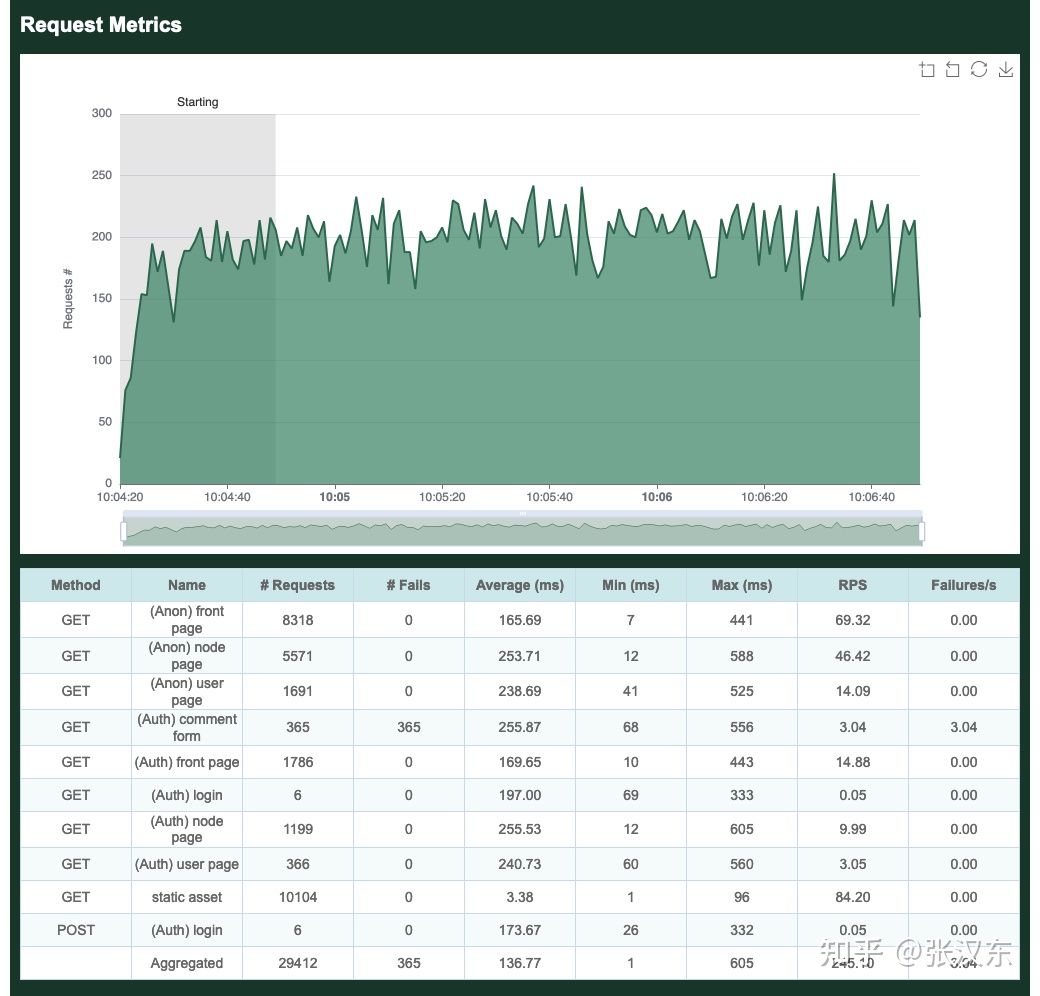Image resolution: width=1040 pixels, height=996 pixels.
Task: Download the chart with save-as-image icon
Action: pos(1006,69)
